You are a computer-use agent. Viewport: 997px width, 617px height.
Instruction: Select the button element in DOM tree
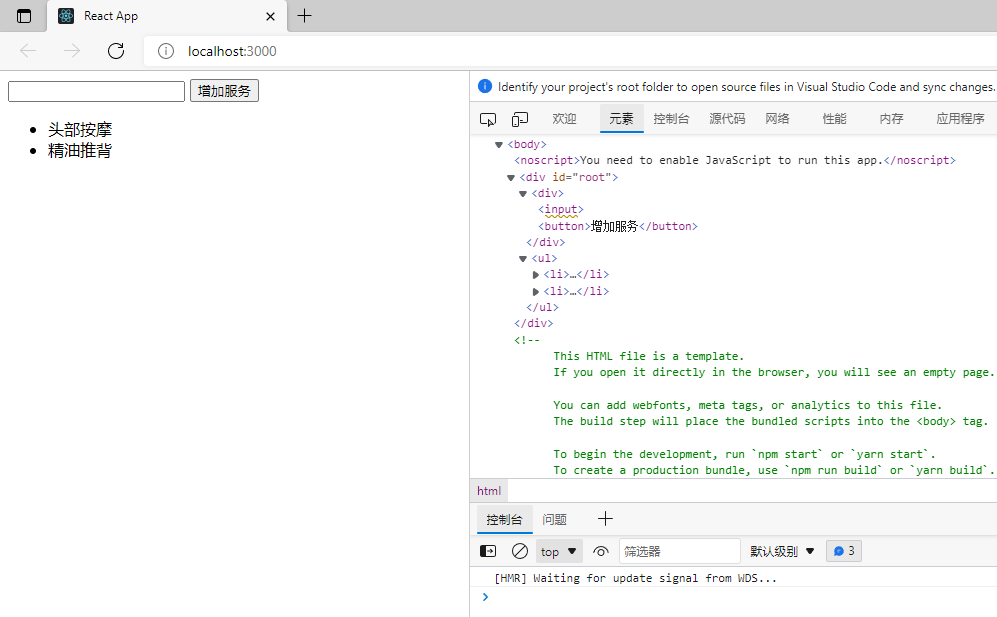point(617,226)
